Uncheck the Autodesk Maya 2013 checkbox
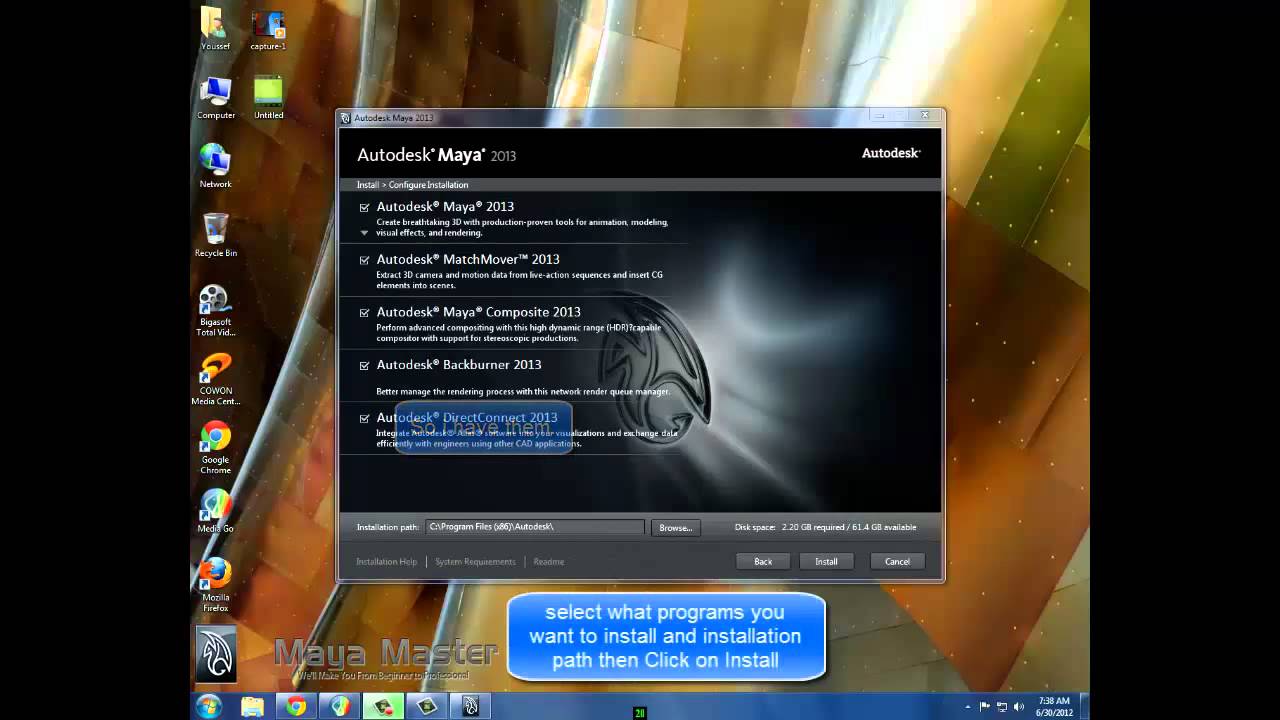1280x720 pixels. (365, 208)
